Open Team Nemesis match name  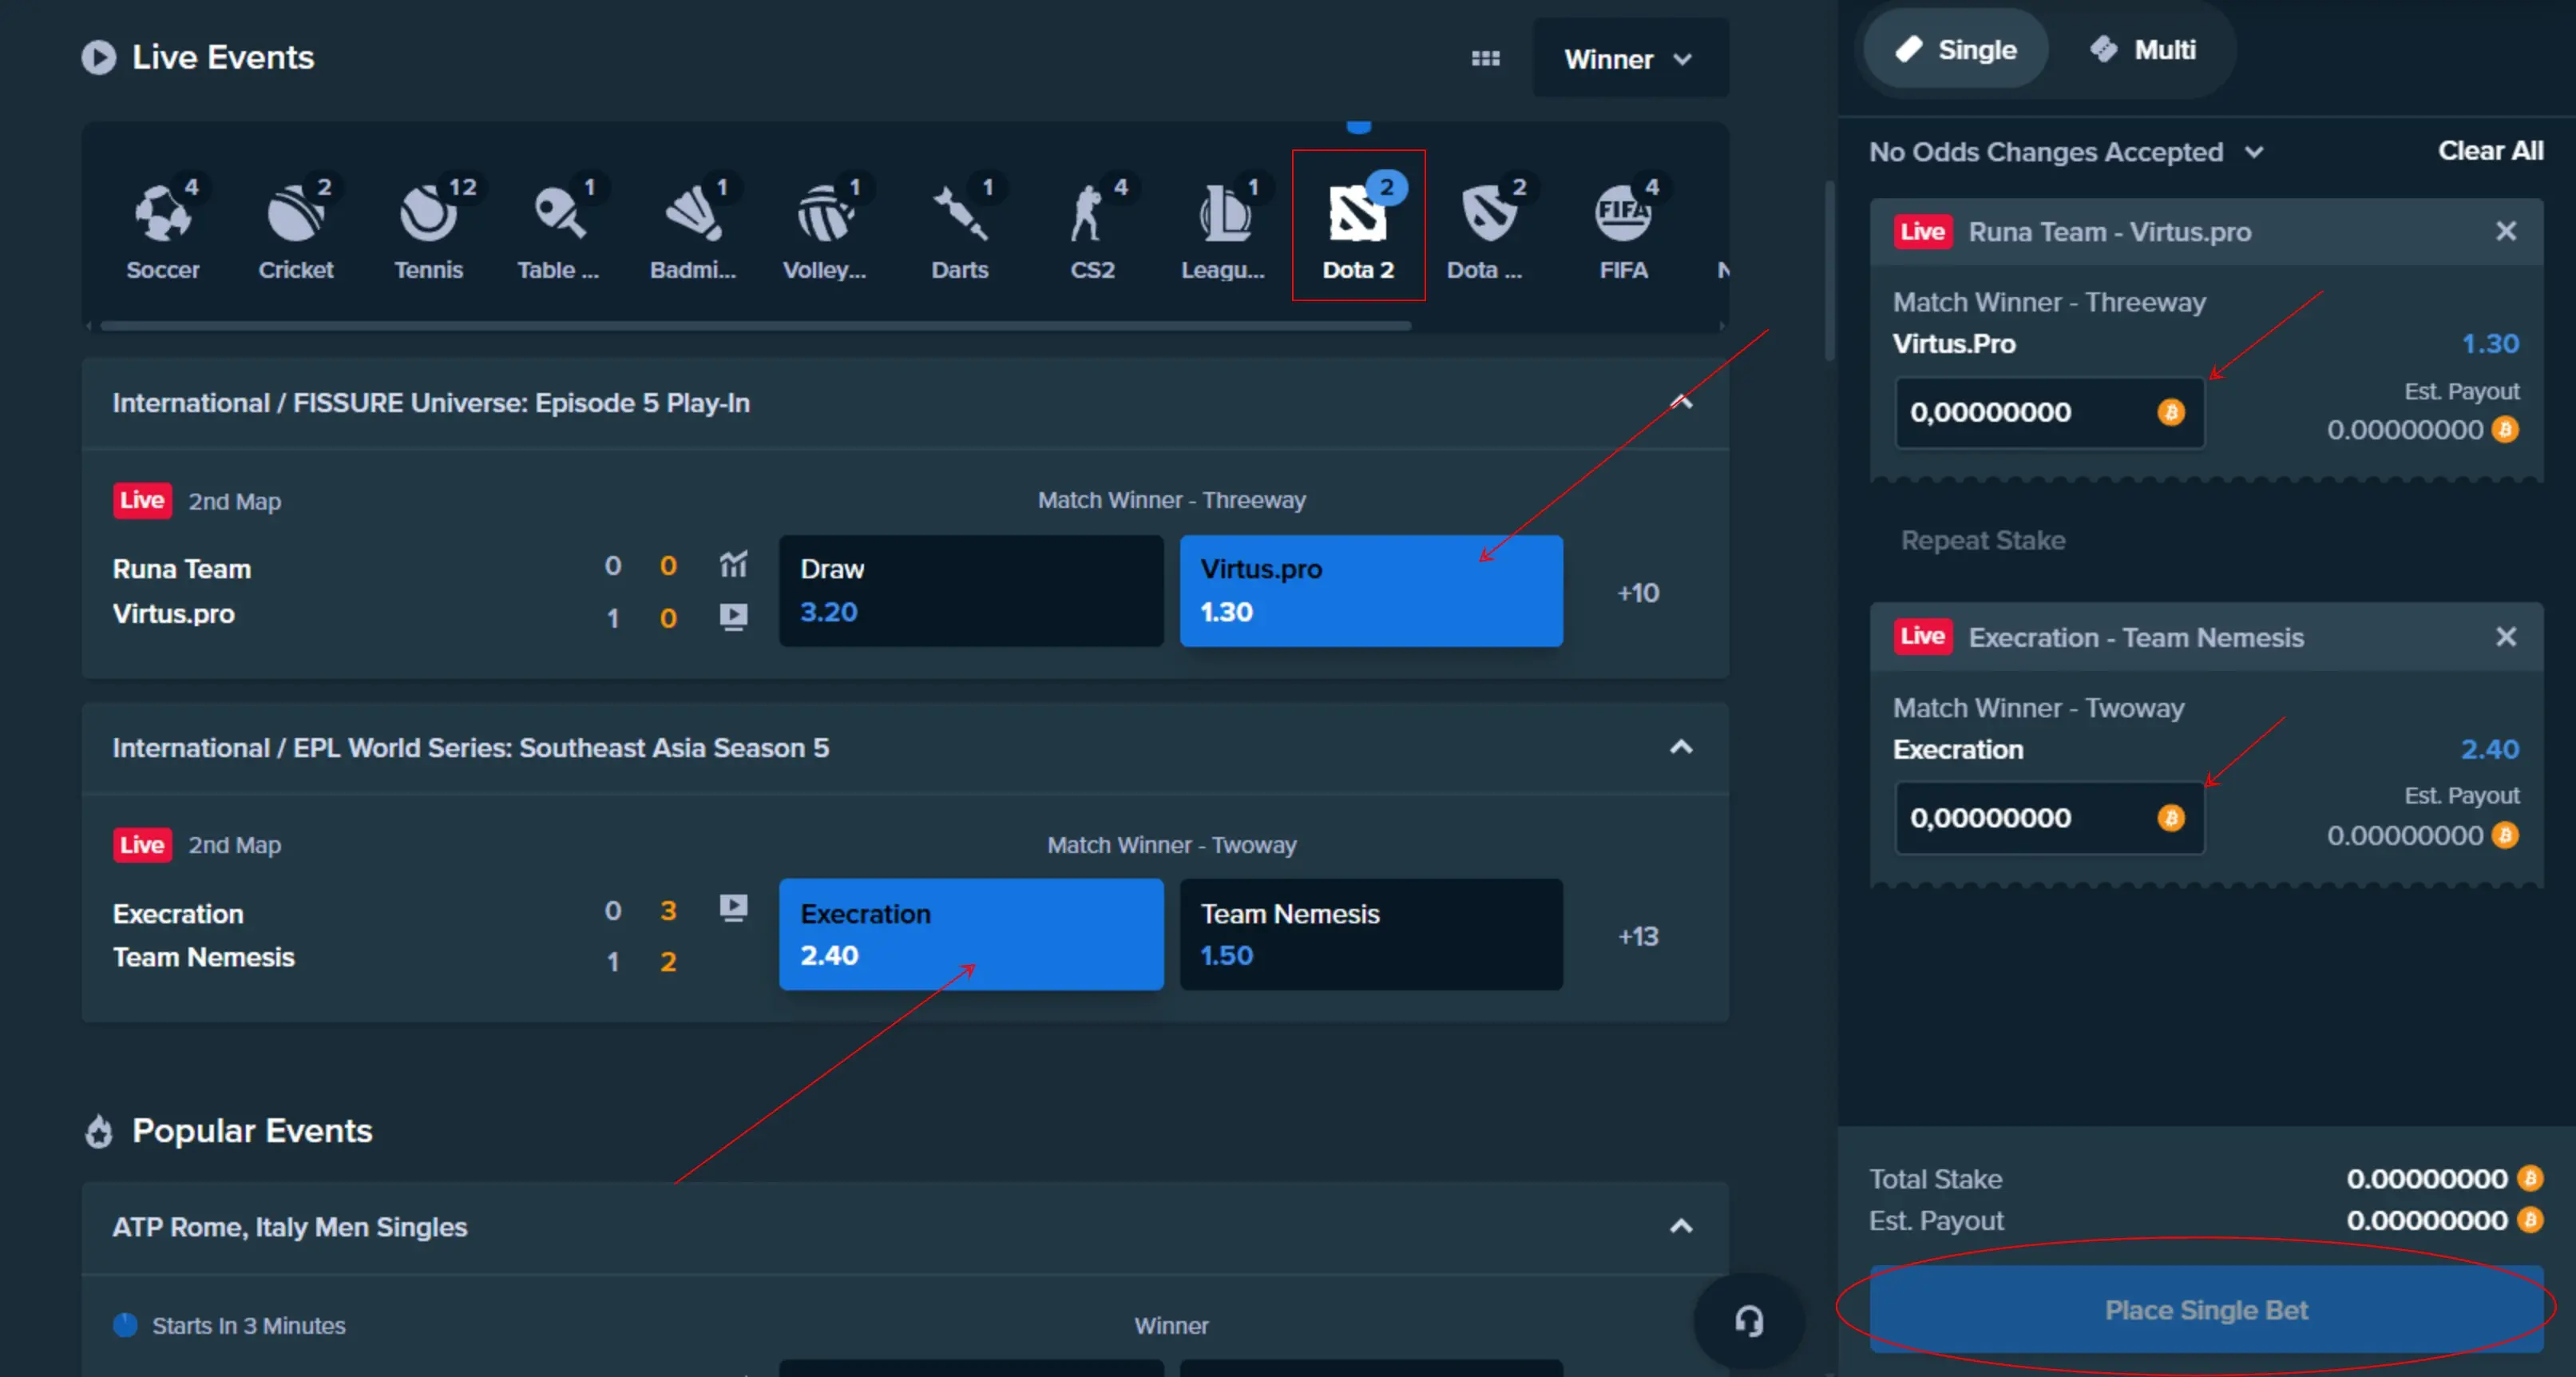(204, 958)
